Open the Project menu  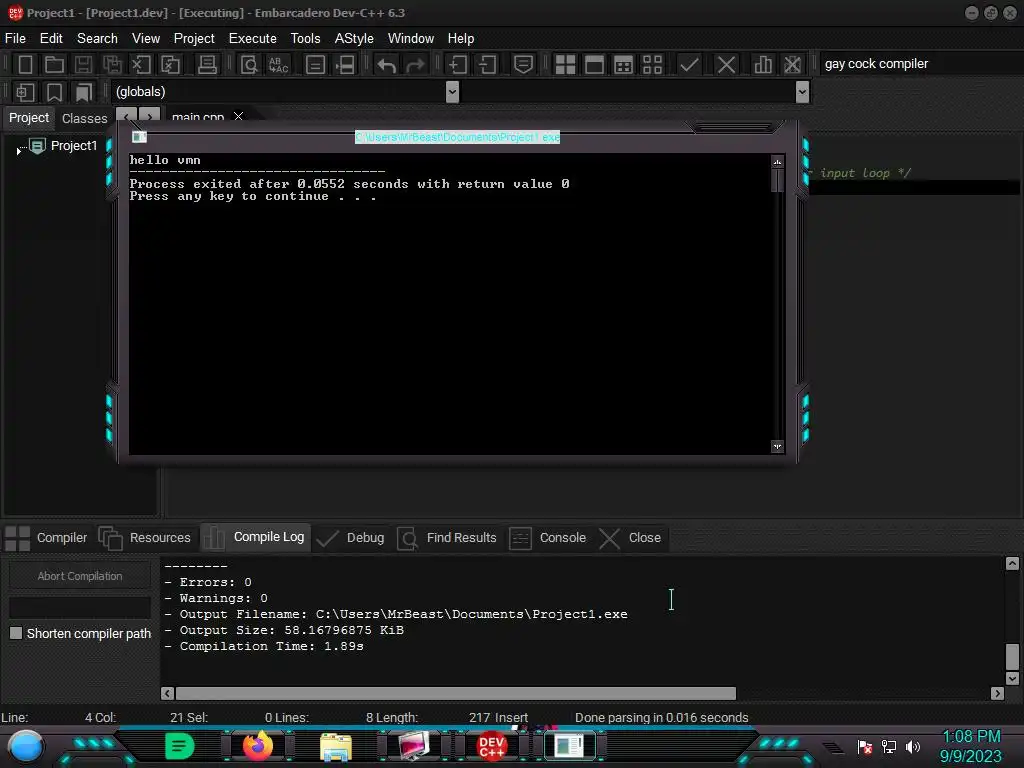[x=194, y=39]
